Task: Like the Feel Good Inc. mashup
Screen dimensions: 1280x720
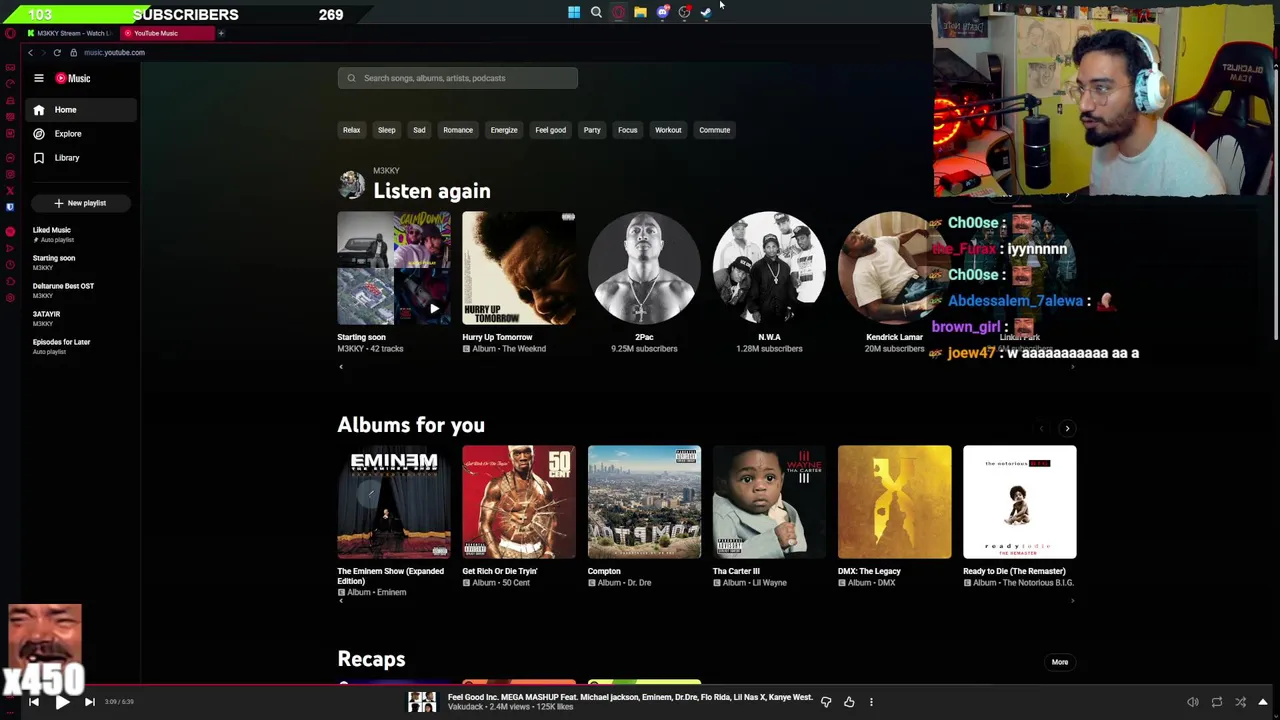Action: coord(849,702)
